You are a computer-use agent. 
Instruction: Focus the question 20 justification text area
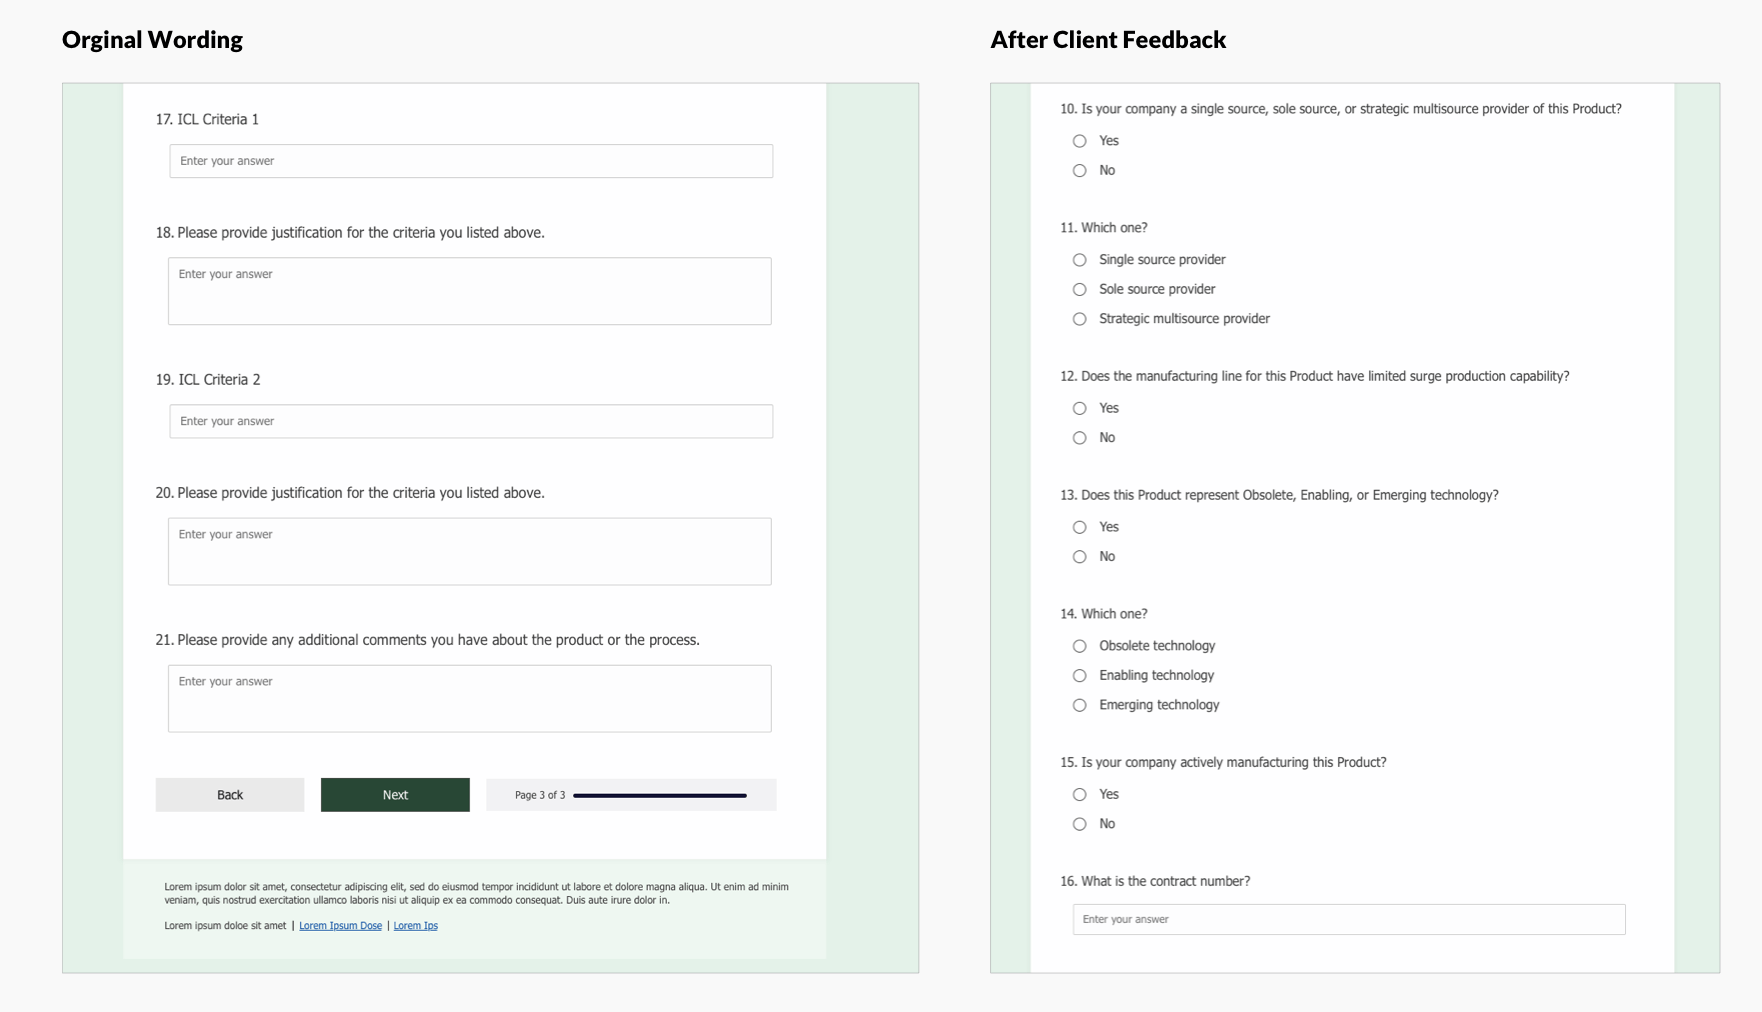(x=470, y=551)
